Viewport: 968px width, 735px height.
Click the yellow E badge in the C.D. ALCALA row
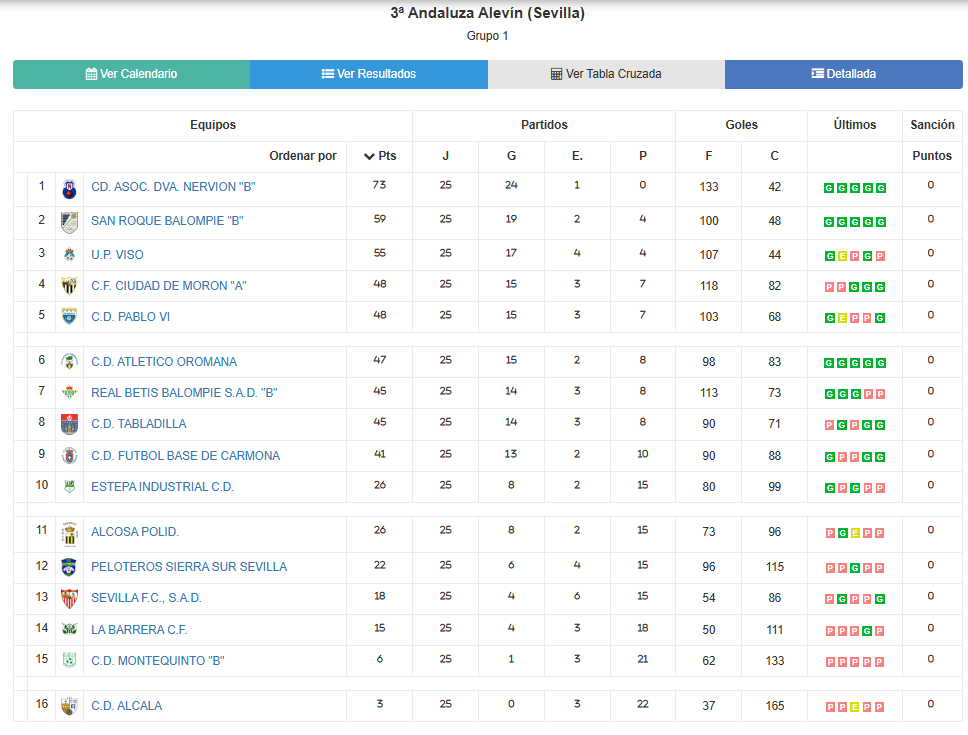(854, 707)
